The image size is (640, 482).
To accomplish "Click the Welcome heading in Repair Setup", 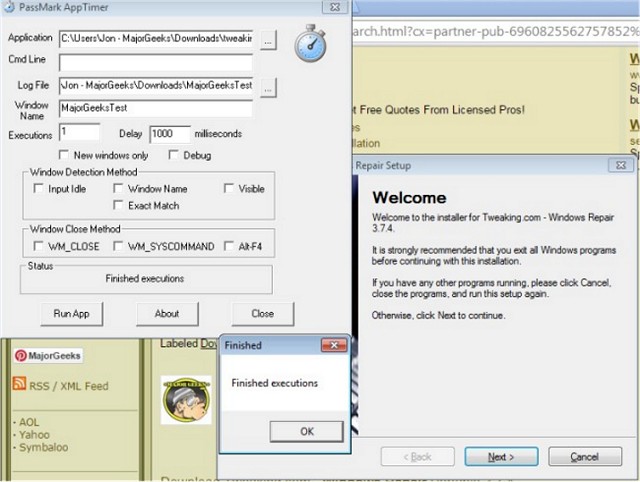I will click(x=409, y=198).
